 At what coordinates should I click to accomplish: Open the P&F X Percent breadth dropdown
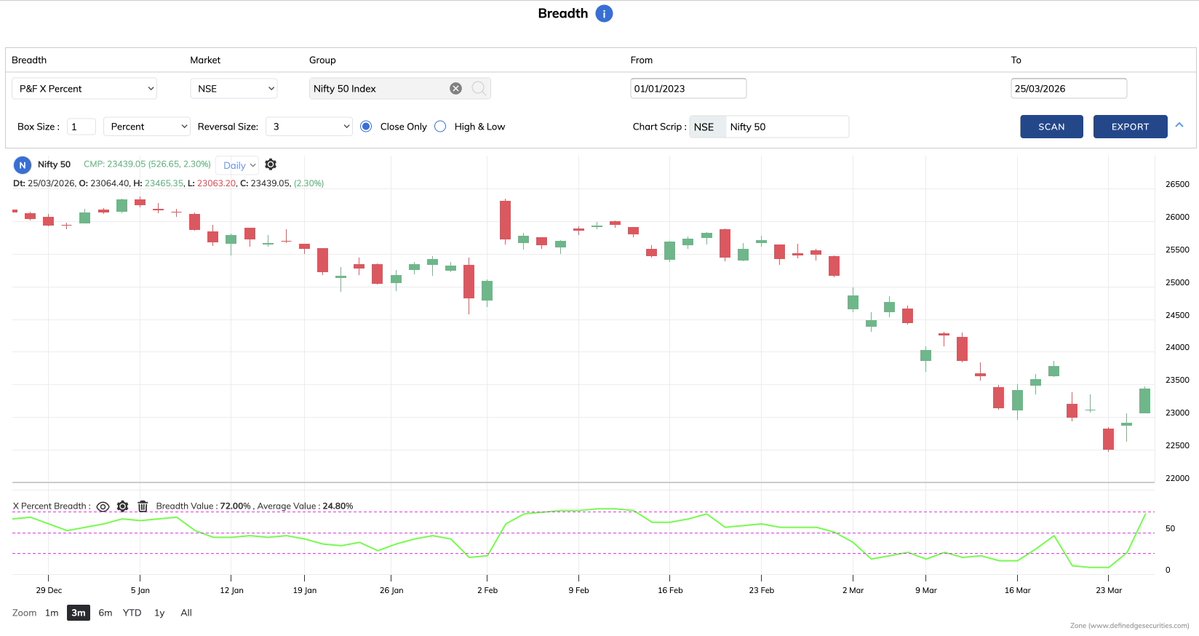[x=84, y=88]
